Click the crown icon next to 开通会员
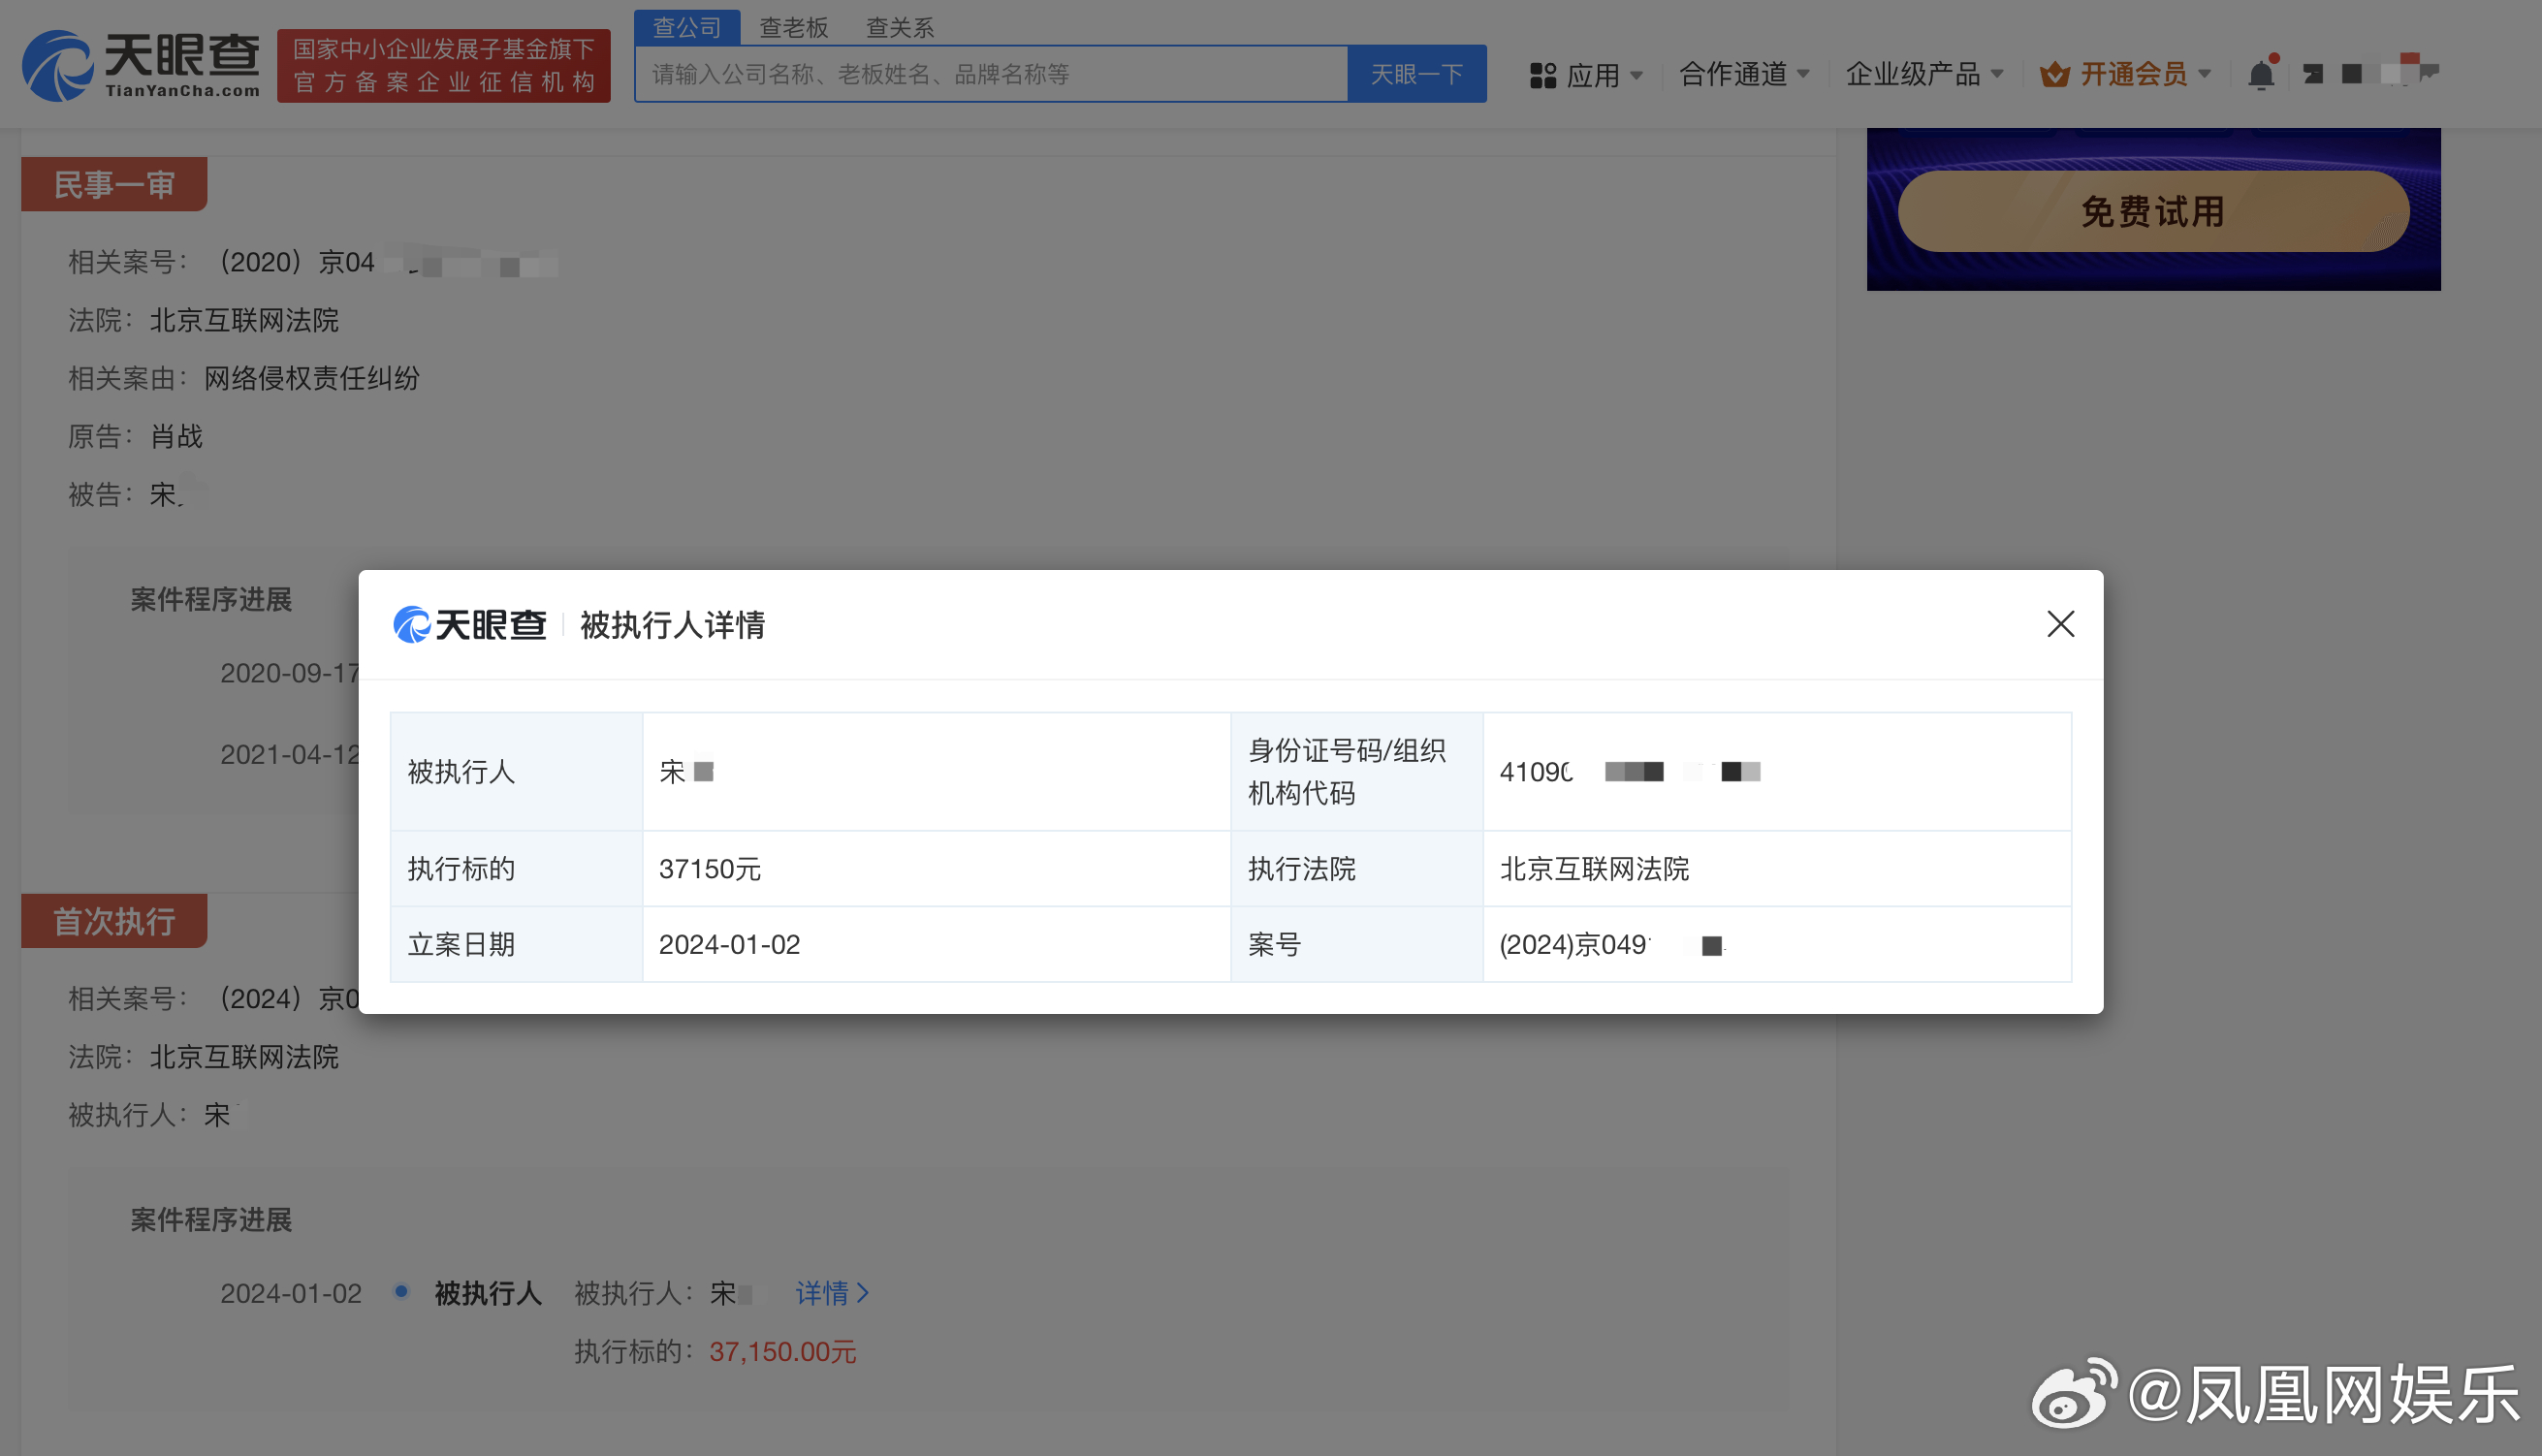Screen dimensions: 2542x1456 [2055, 74]
